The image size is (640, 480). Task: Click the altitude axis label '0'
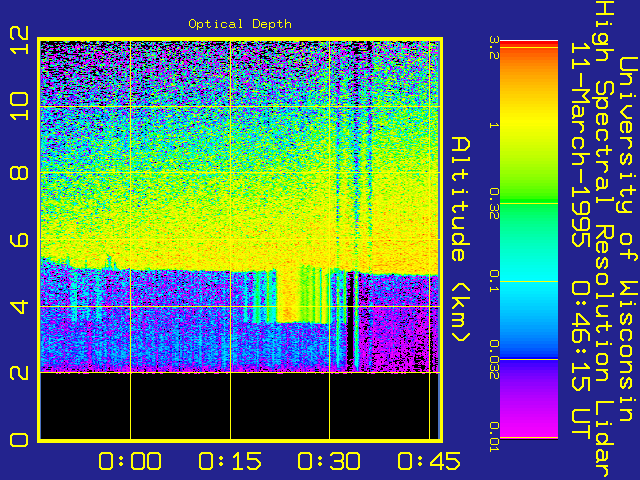[19, 440]
